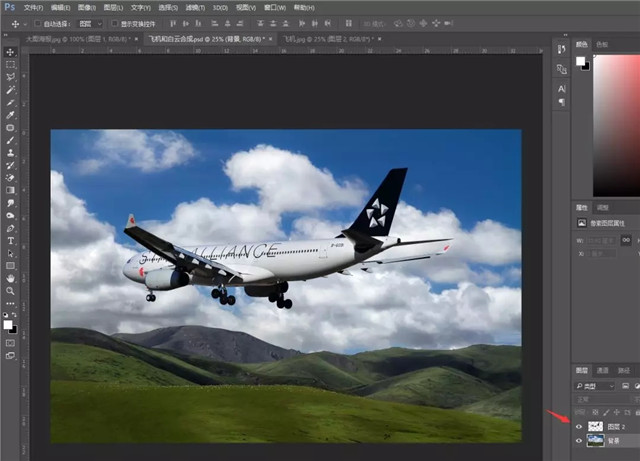Pick a color in the color picker field
Viewport: 640px width, 461px height.
(x=615, y=120)
